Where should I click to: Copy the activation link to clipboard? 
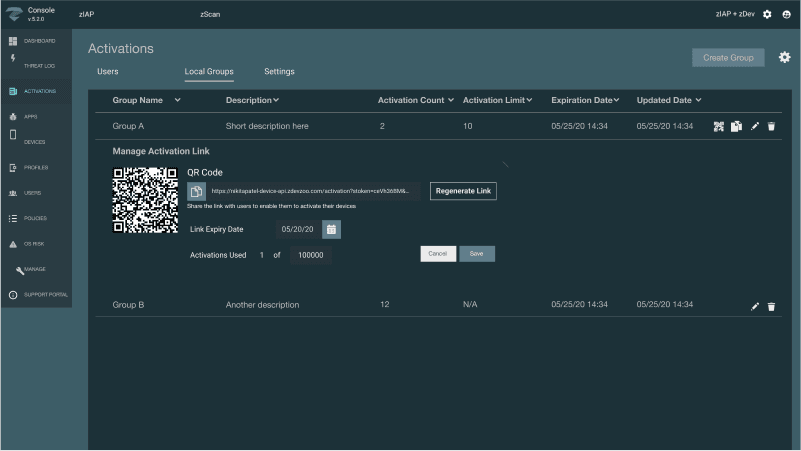click(197, 191)
